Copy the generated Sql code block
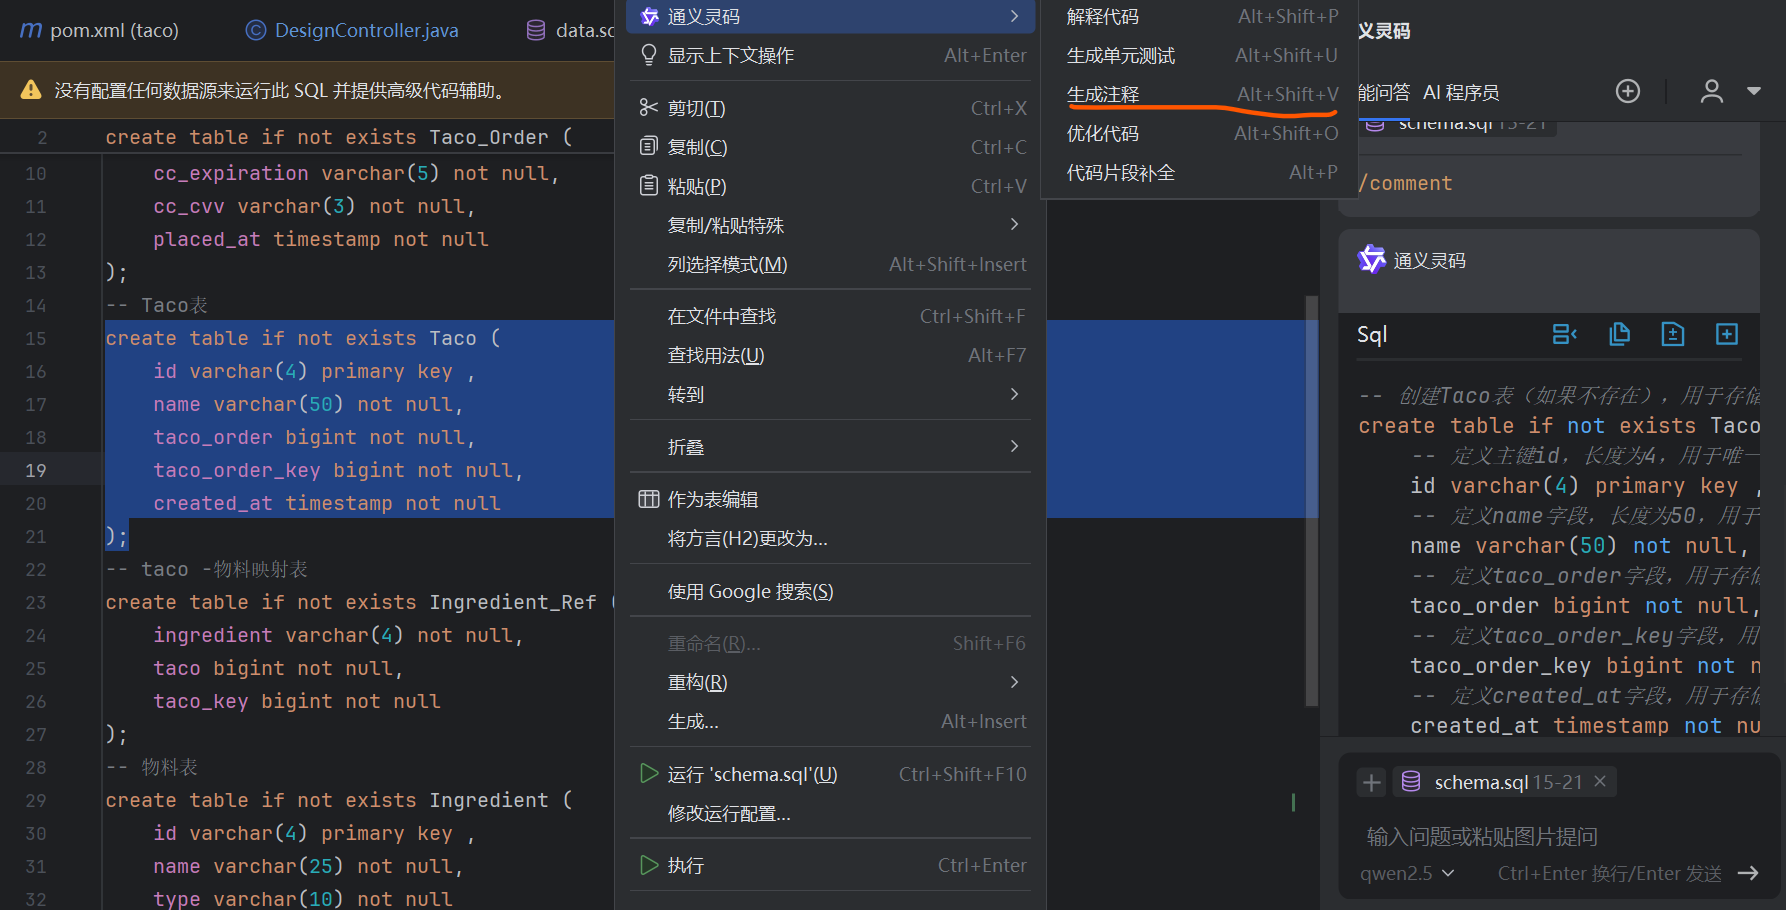This screenshot has width=1786, height=910. point(1620,334)
